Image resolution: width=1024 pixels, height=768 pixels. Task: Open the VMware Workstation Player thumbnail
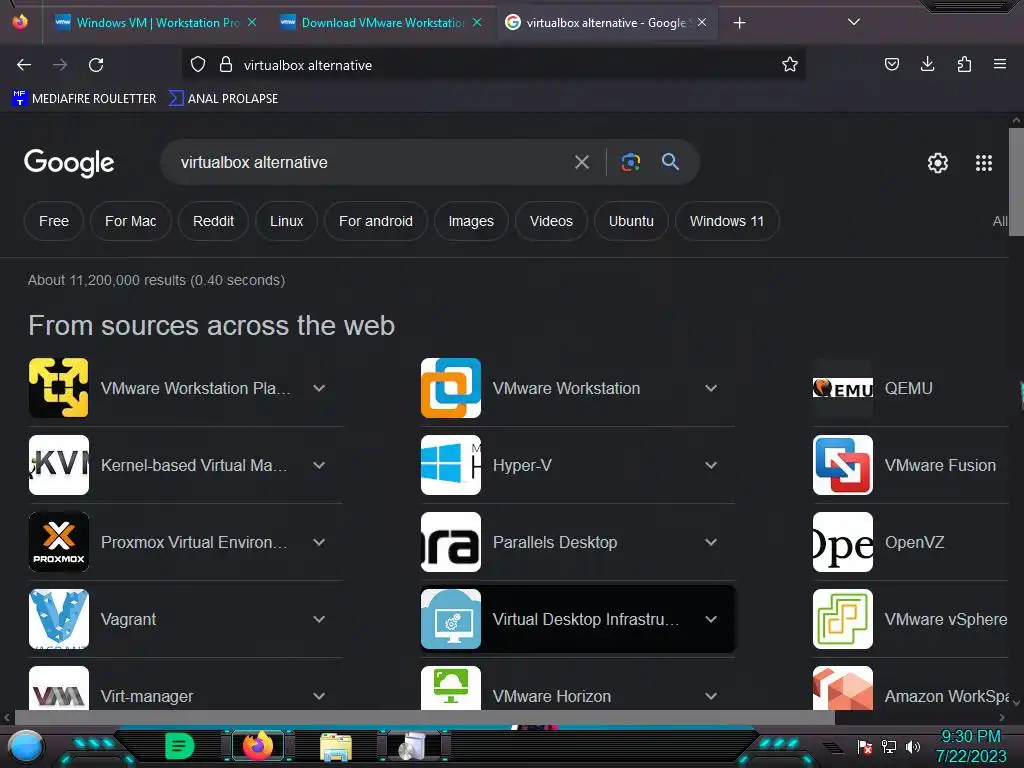point(59,388)
